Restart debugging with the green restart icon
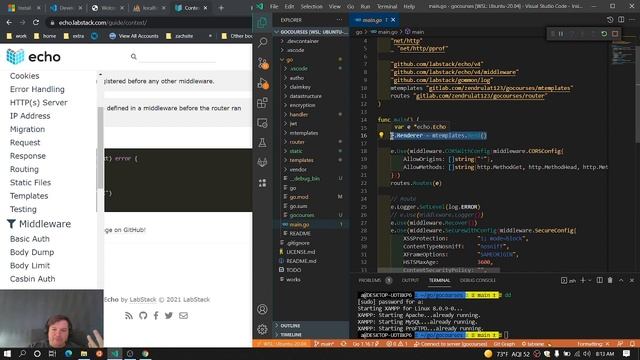 604,34
